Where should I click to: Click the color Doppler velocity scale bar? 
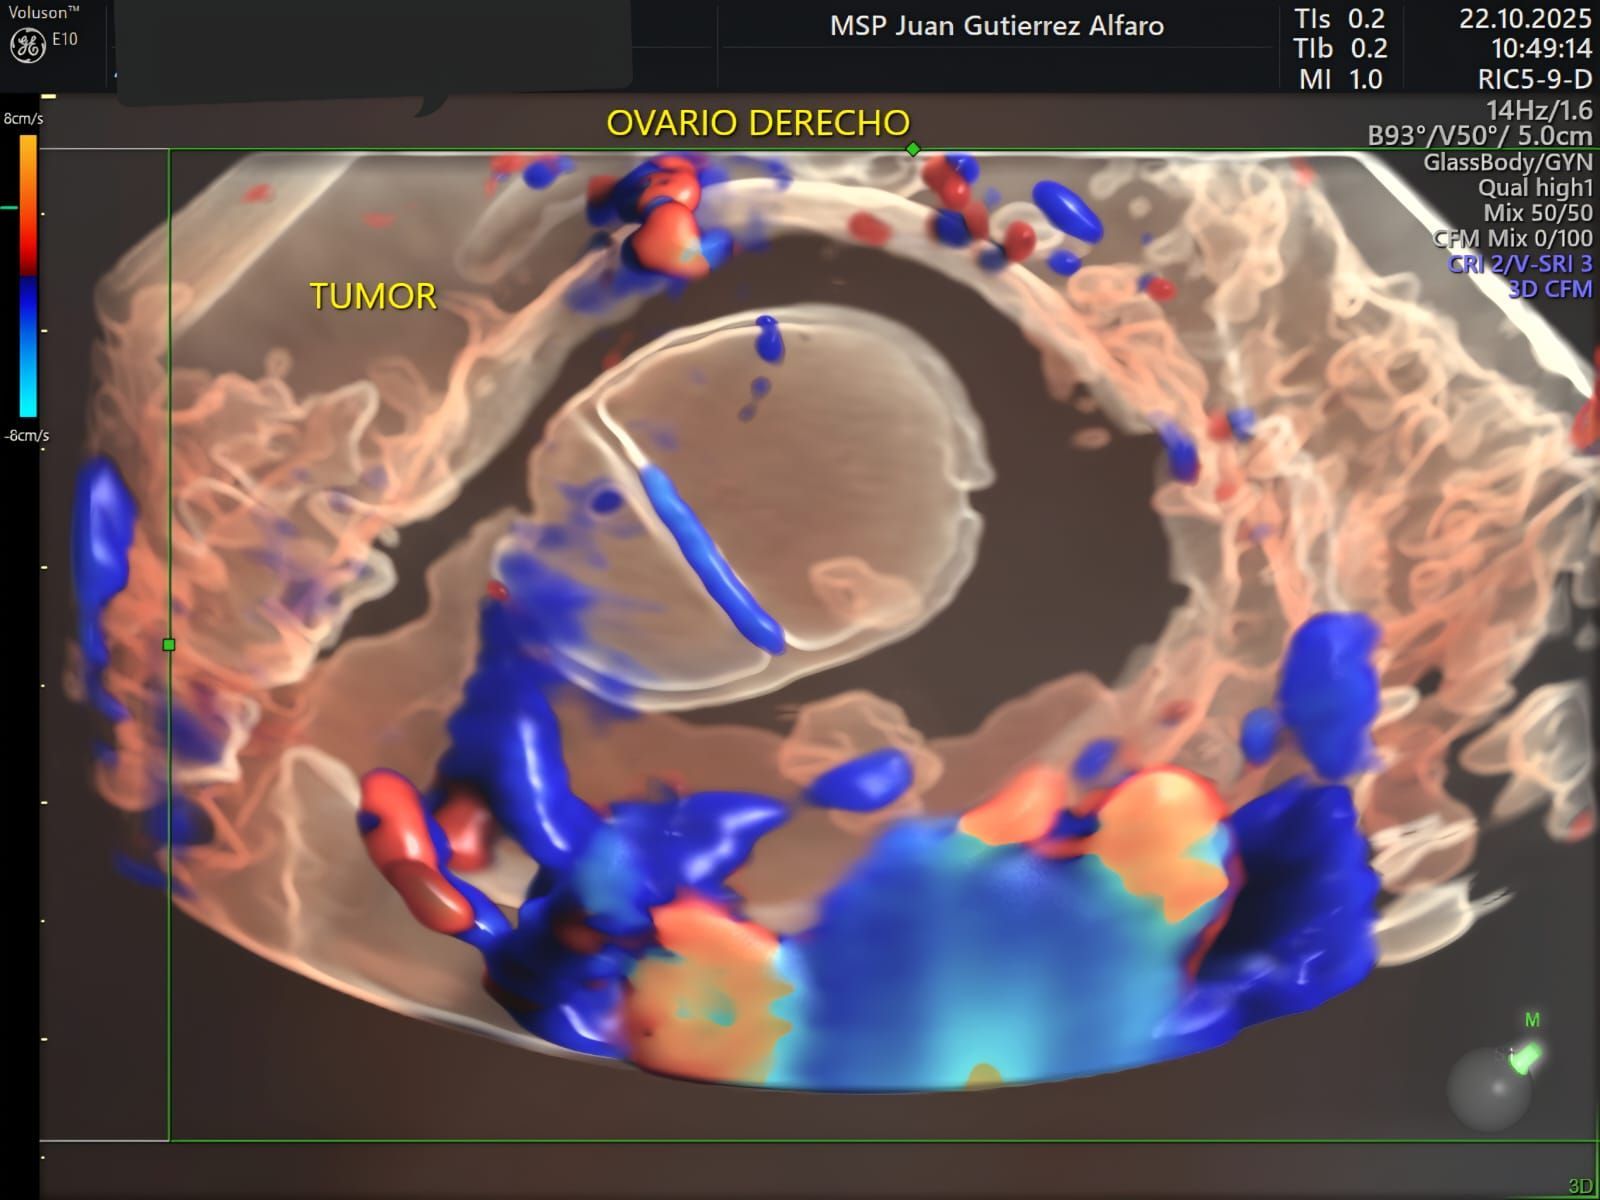click(28, 276)
